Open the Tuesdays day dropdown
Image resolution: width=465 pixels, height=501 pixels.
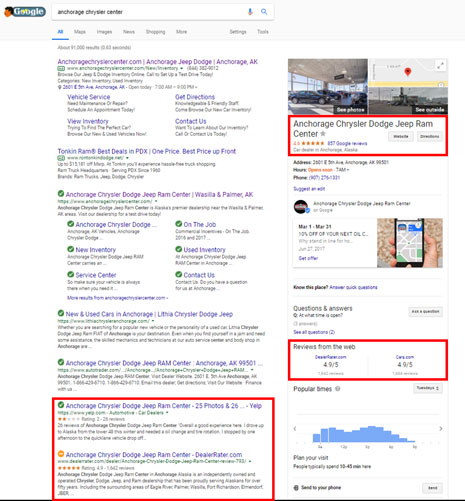click(428, 388)
